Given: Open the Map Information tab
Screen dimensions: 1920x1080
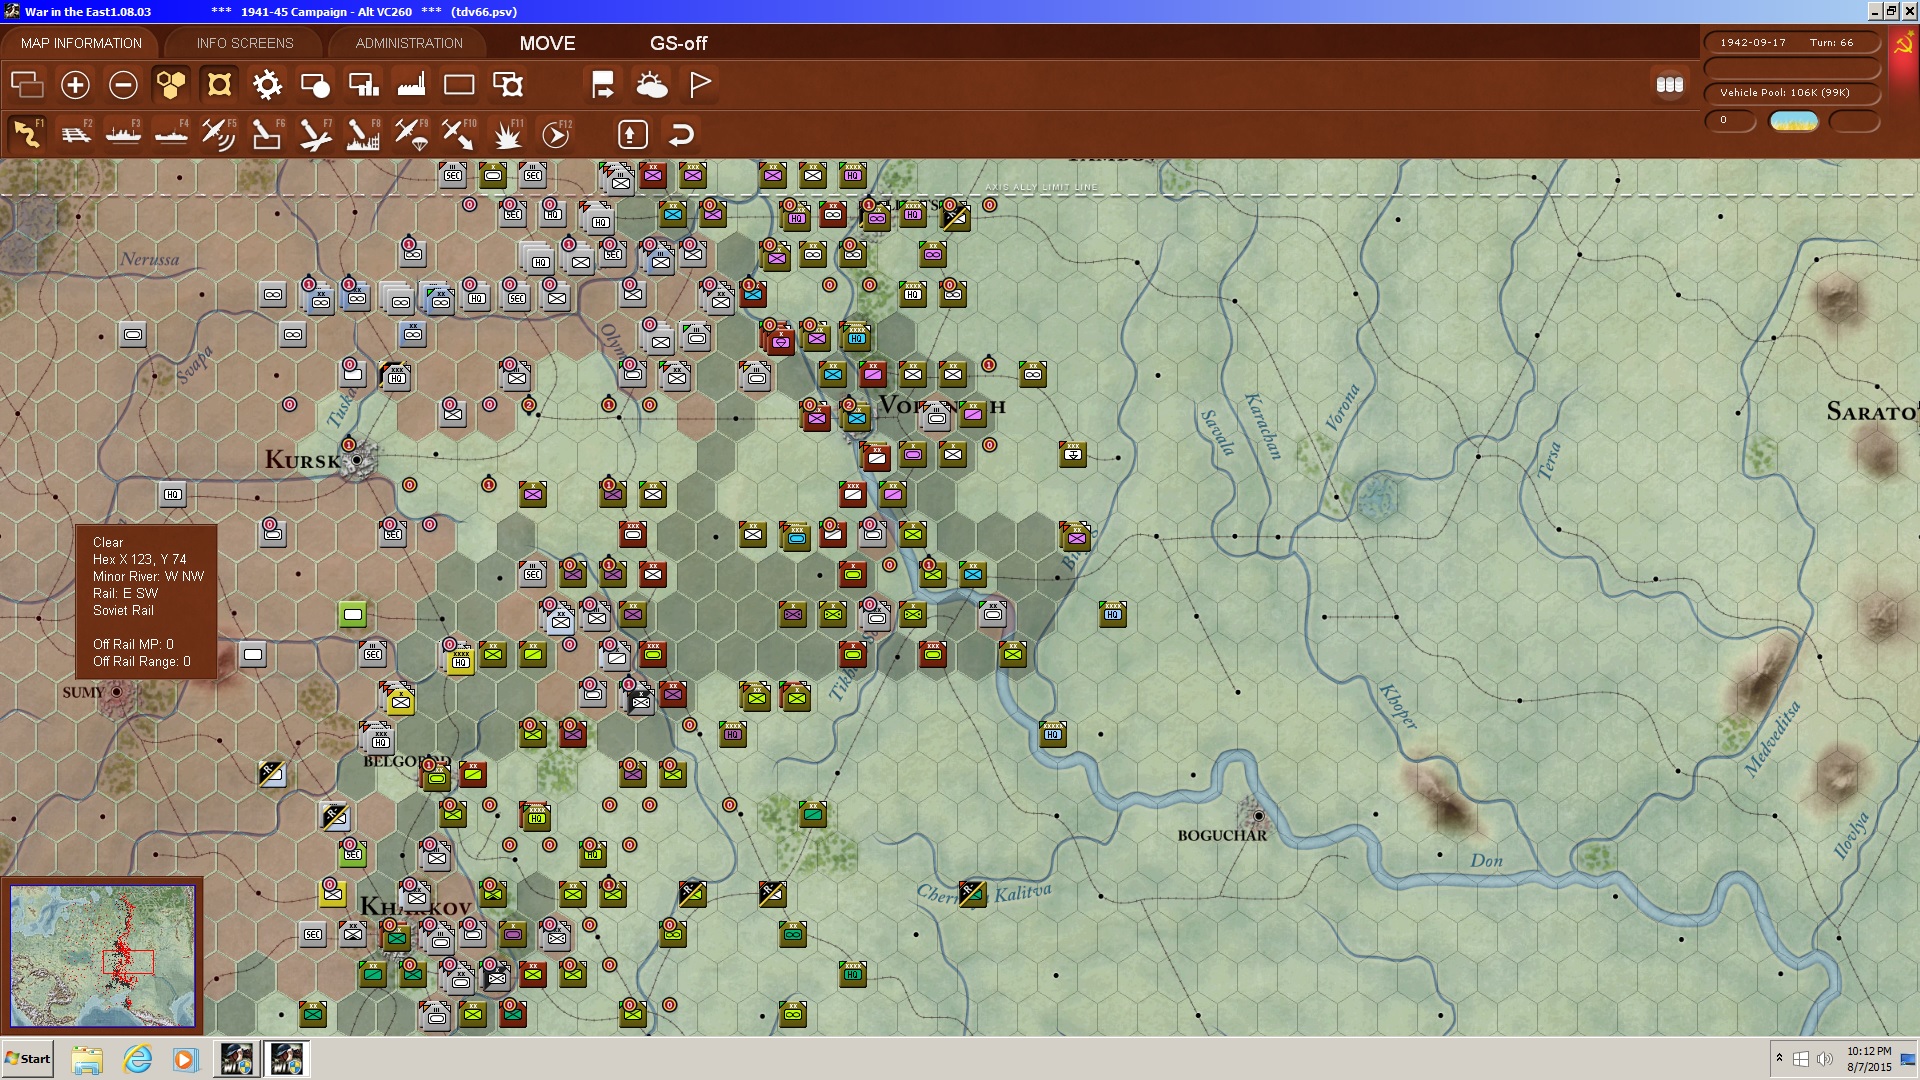Looking at the screenshot, I should [81, 43].
